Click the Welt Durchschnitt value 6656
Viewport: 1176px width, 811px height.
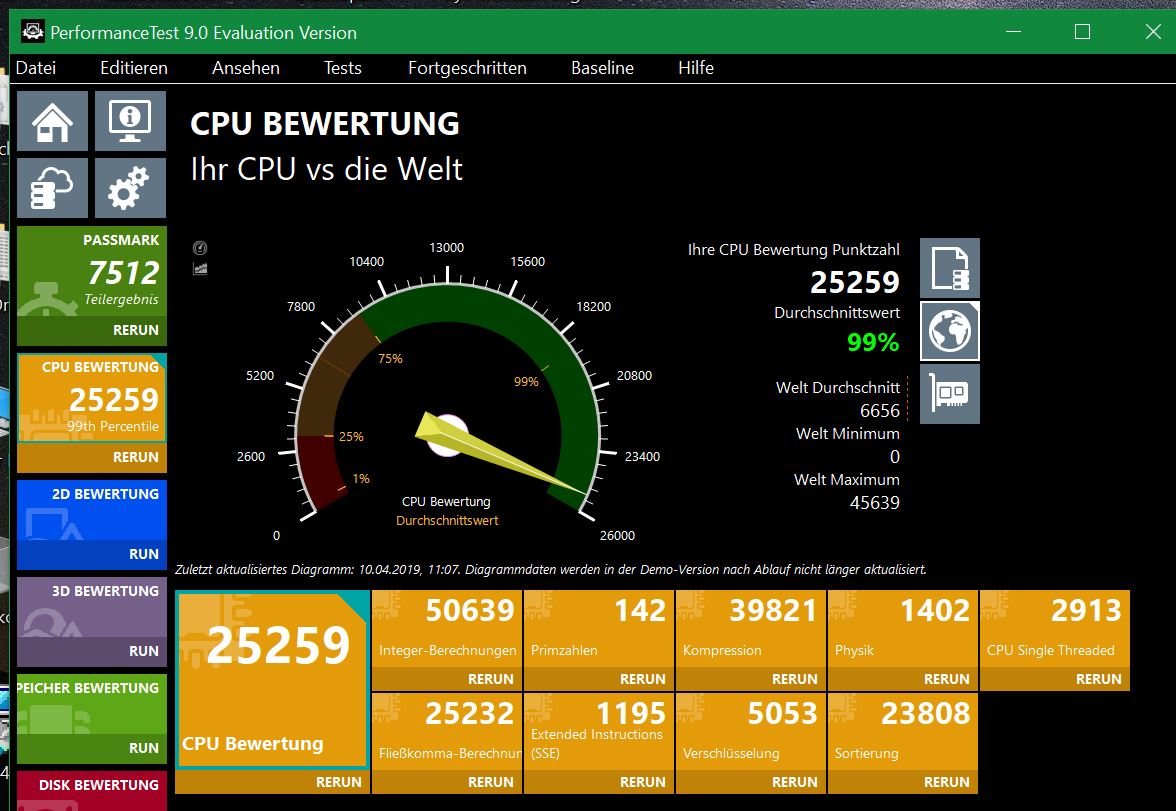(x=880, y=410)
